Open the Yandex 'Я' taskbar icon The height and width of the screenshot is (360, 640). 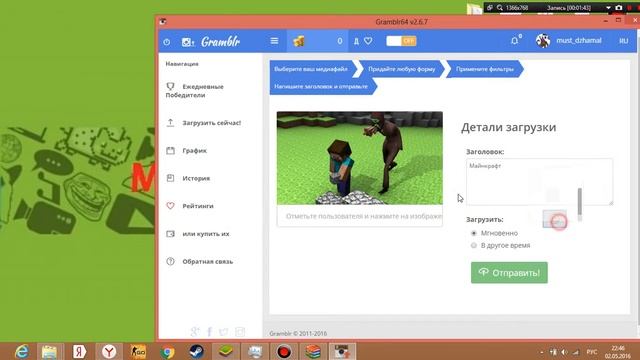(80, 351)
